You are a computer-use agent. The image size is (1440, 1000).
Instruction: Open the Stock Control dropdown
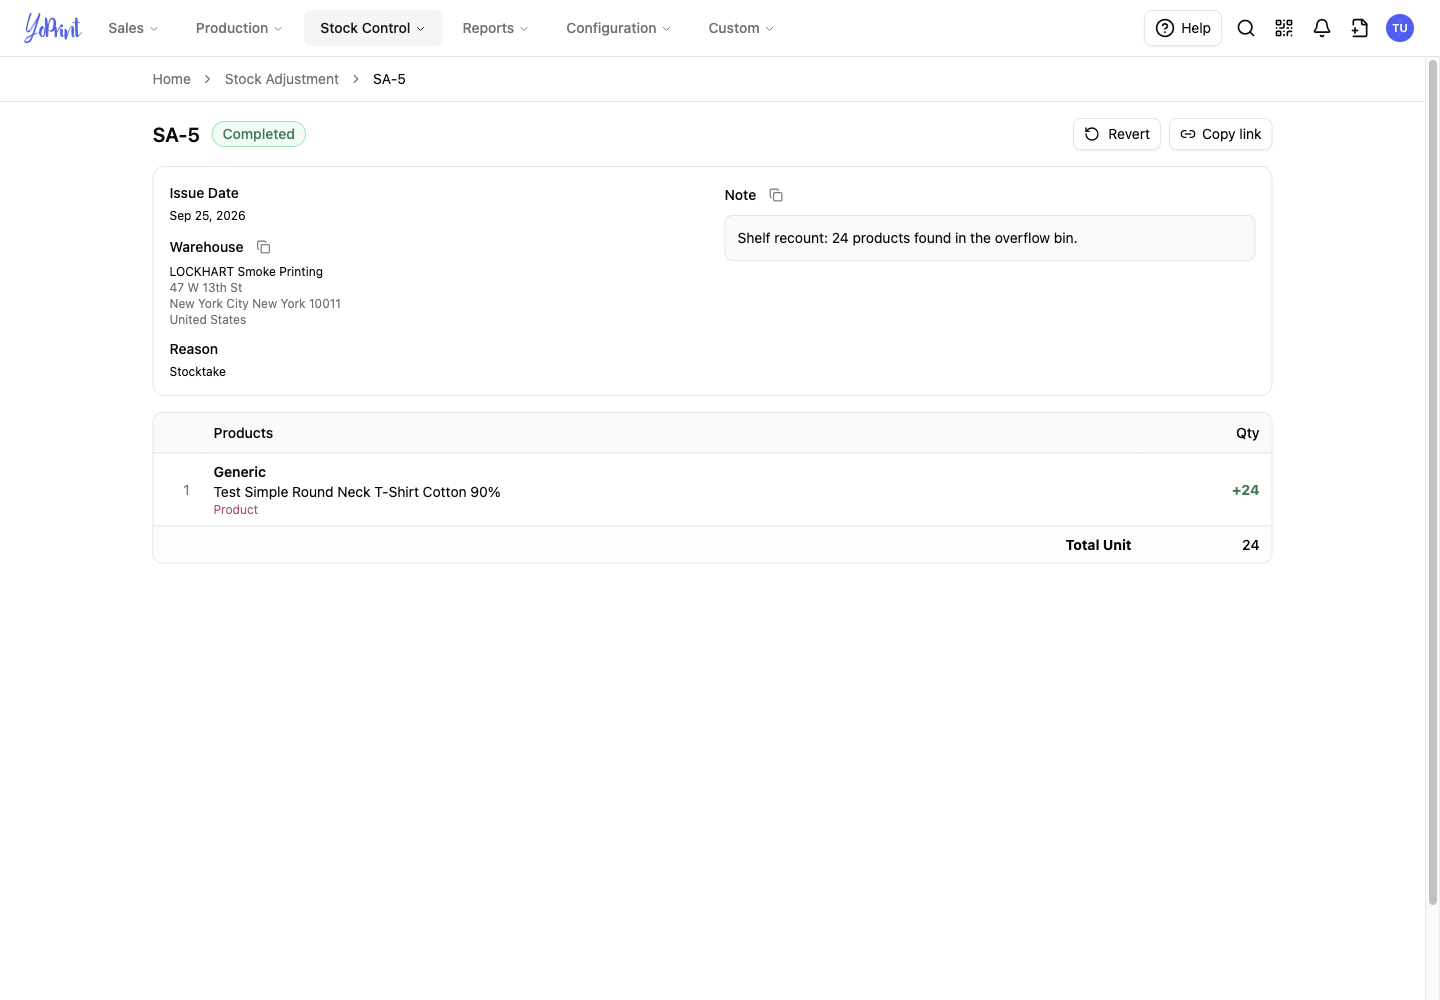[x=373, y=28]
